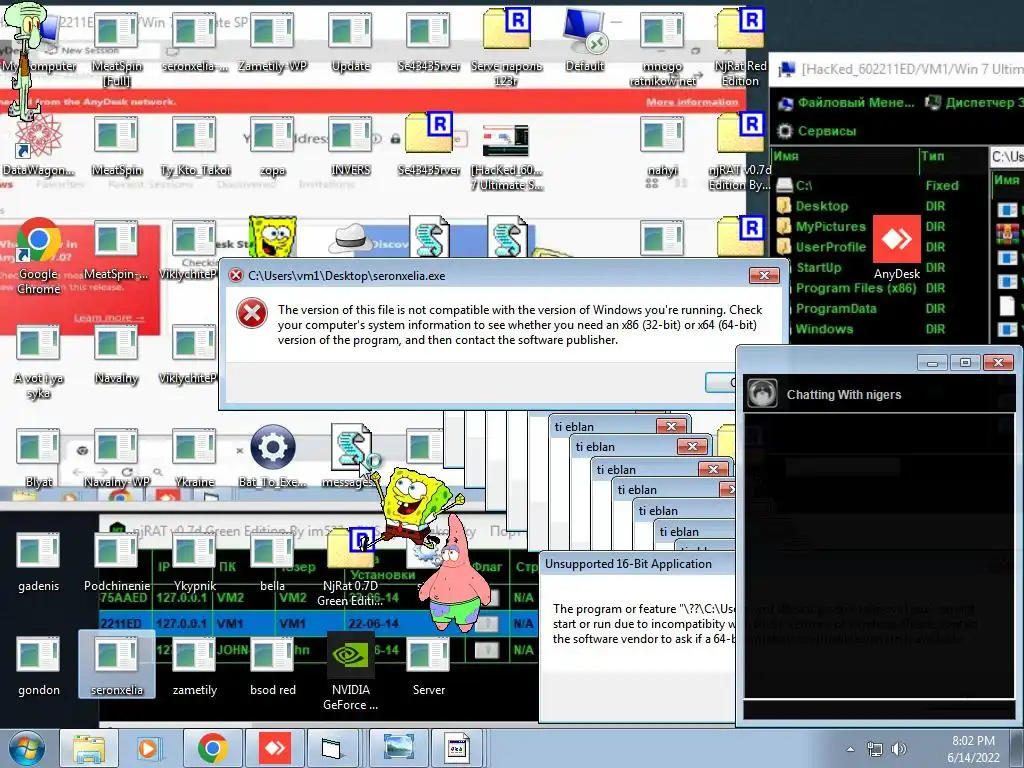Image resolution: width=1024 pixels, height=768 pixels.
Task: Show hidden system tray icons
Action: click(850, 749)
